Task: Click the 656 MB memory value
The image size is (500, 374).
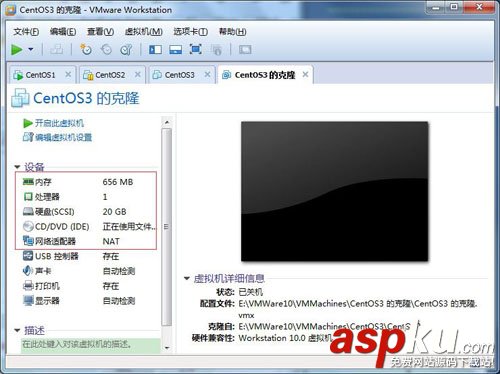Action: tap(118, 182)
